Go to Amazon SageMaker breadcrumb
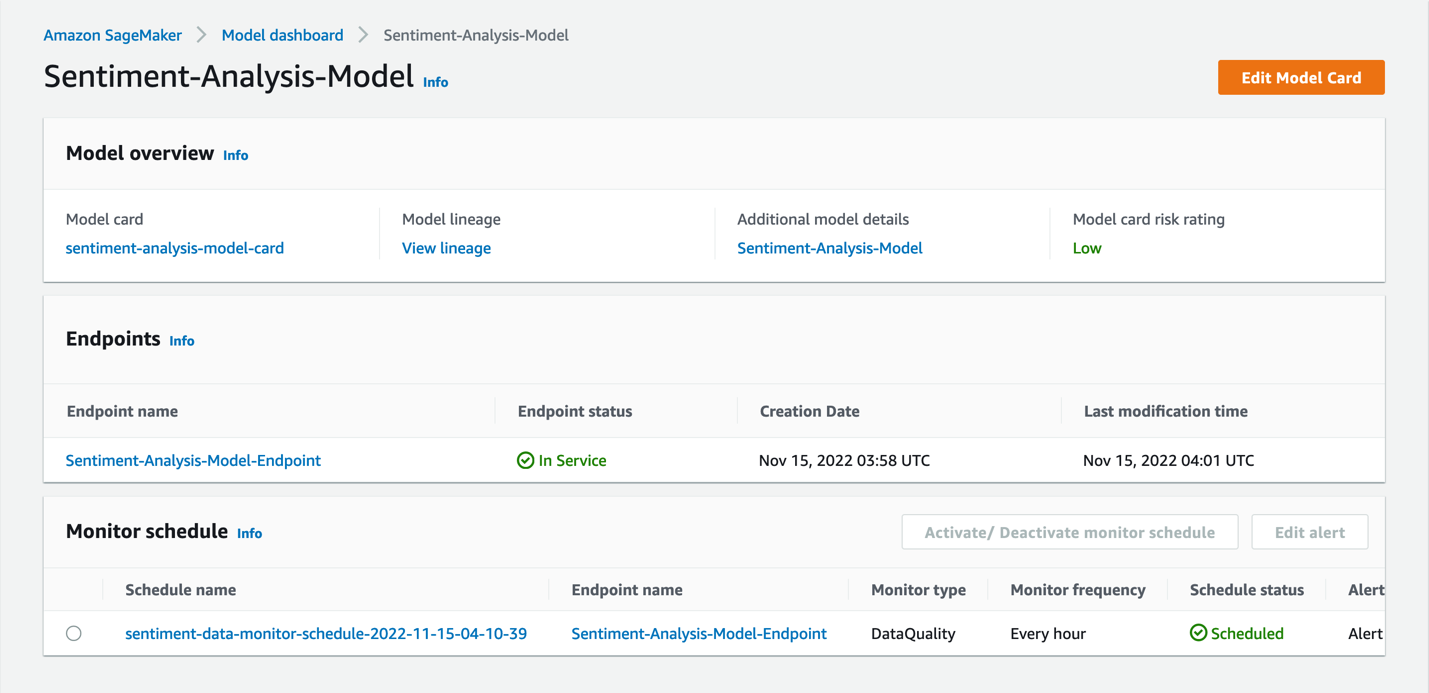1429x693 pixels. point(112,35)
